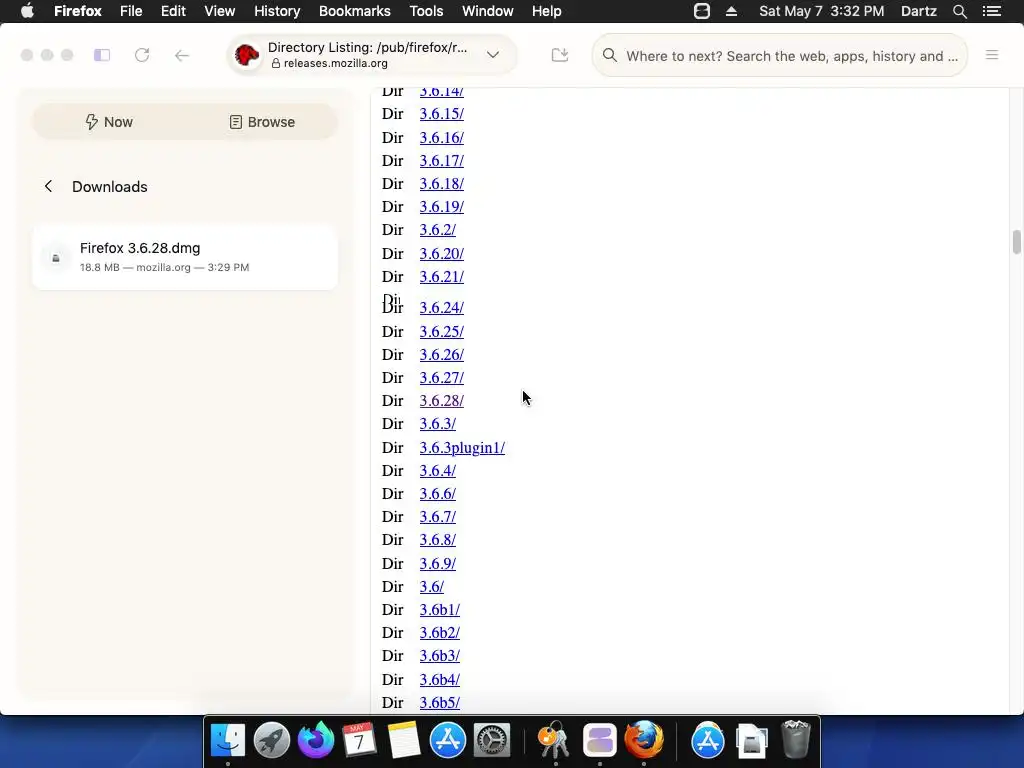
Task: Open the Edit menu
Action: pos(173,11)
